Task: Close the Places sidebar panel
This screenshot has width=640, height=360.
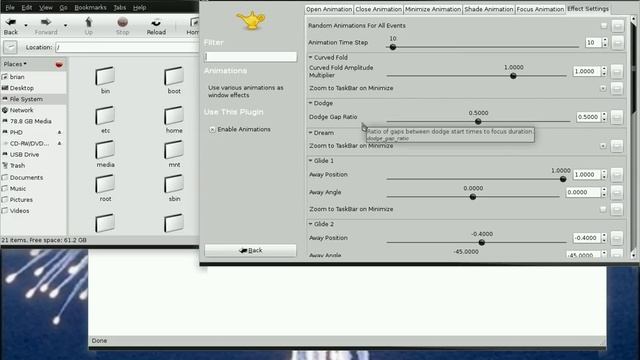Action: [x=59, y=64]
